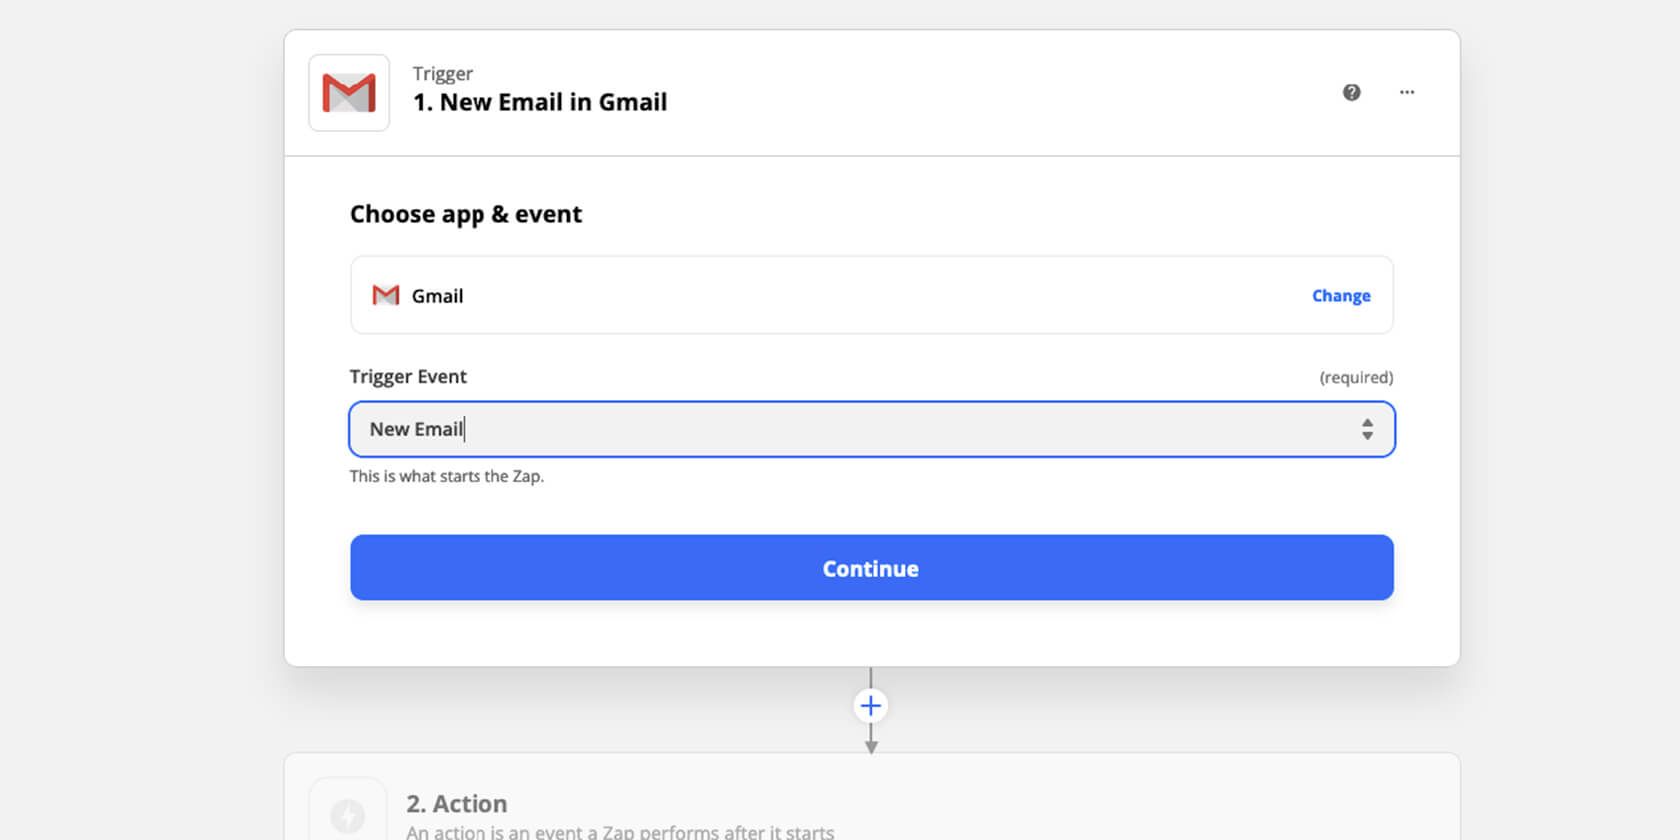Click 'This is what starts the Zap' hint

447,477
